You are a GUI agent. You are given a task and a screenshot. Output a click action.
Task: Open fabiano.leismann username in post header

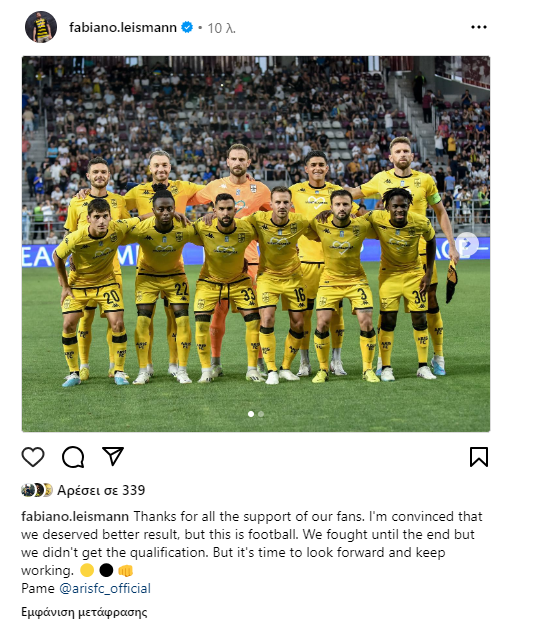(123, 27)
